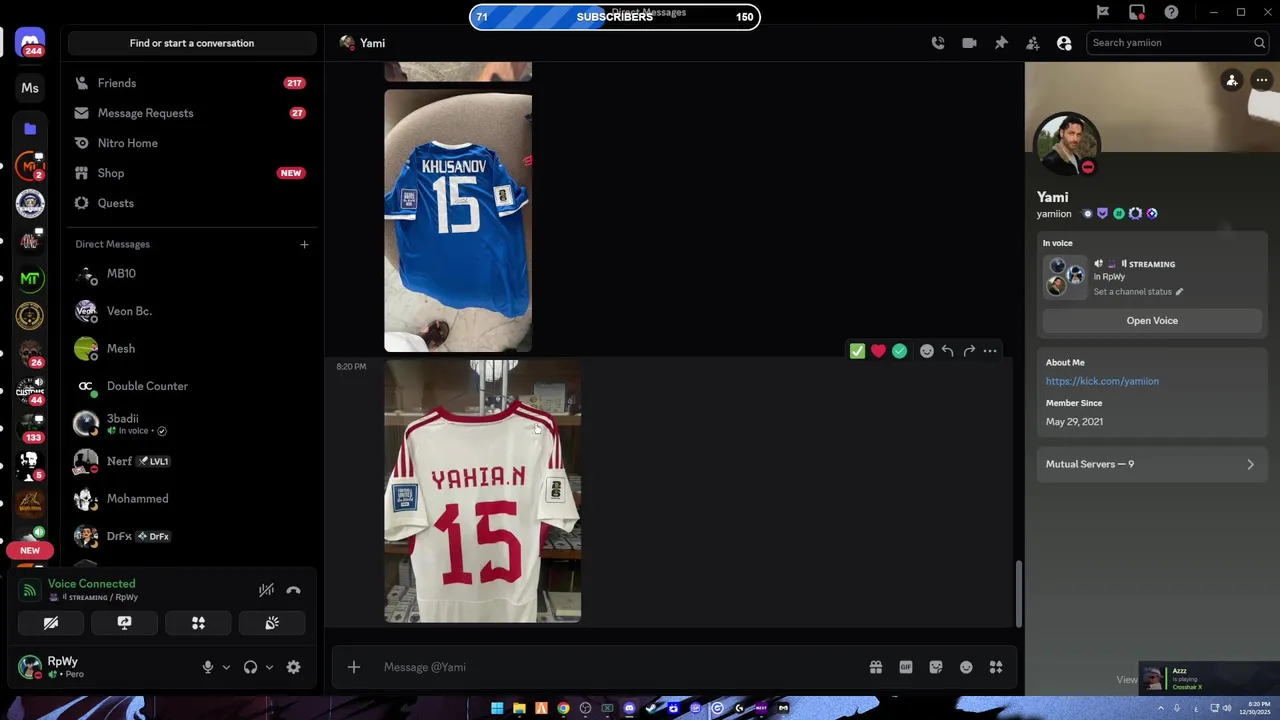Open pinned messages

[1001, 43]
